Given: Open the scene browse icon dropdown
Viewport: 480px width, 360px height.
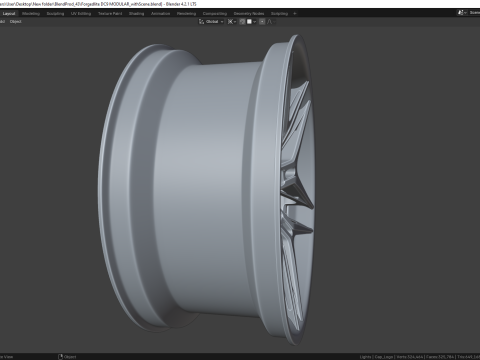Looking at the screenshot, I should click(462, 13).
